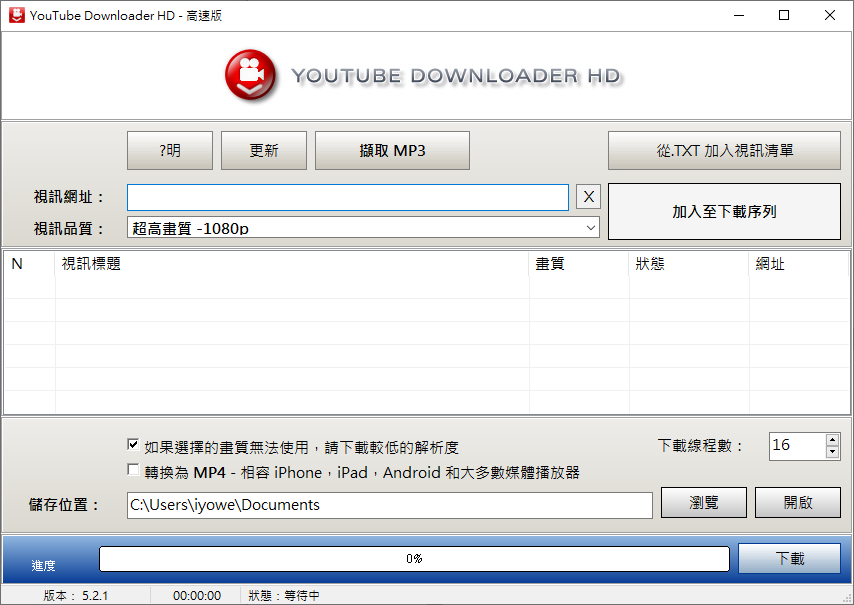Click the 進度 progress label

point(44,566)
